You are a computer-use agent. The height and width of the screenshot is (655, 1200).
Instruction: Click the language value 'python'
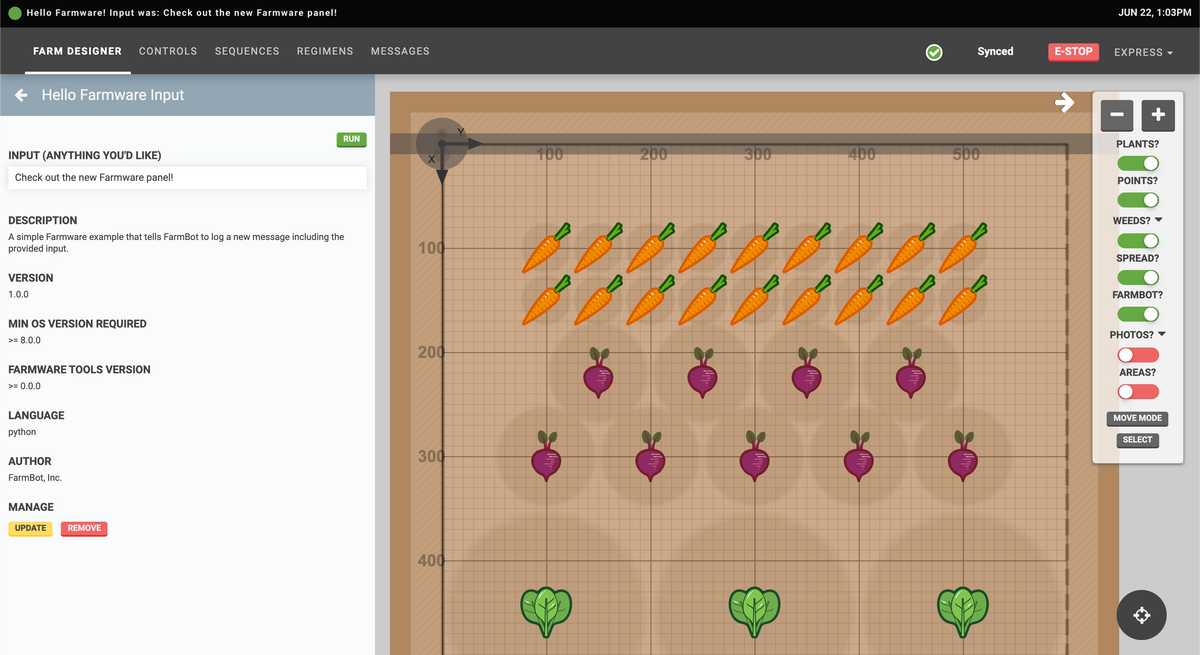point(22,432)
